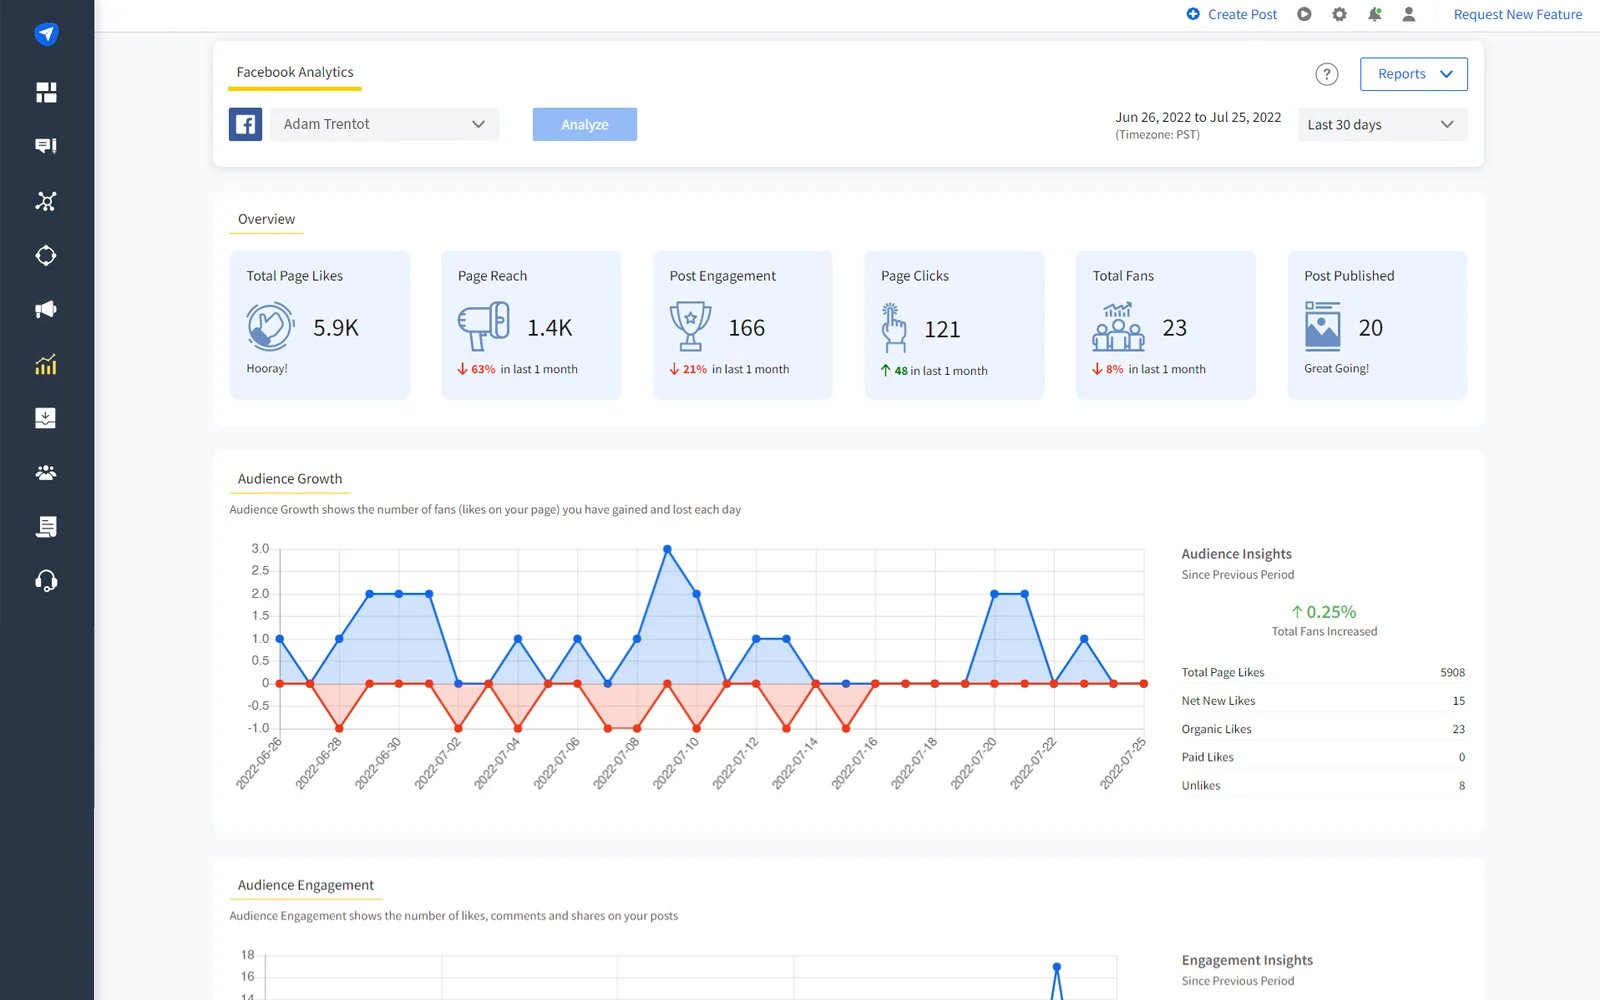Switch to the Overview tab
The image size is (1600, 1000).
click(x=266, y=219)
